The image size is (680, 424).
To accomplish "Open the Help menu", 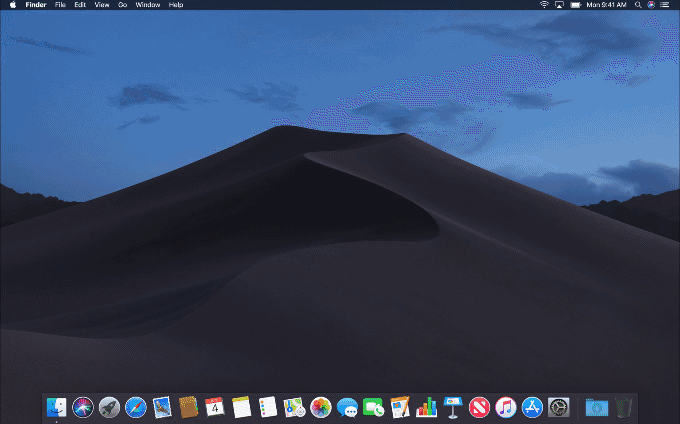I will 176,5.
